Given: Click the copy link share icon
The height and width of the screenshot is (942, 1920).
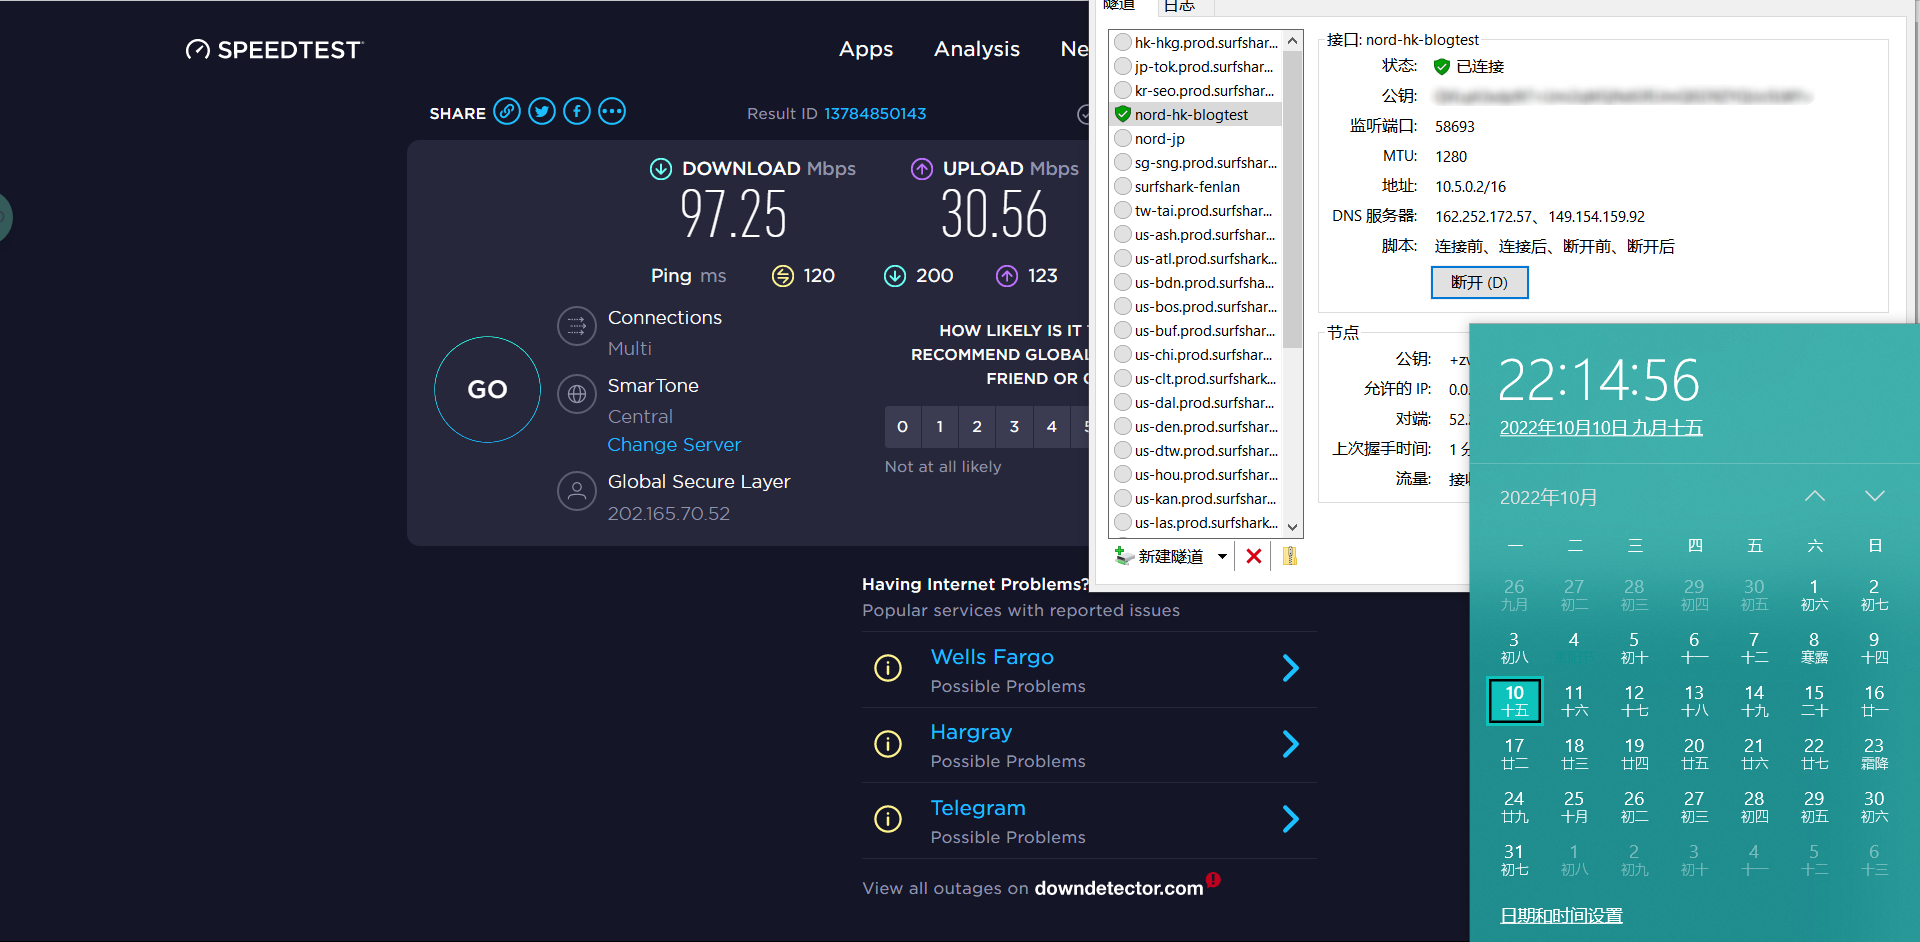Looking at the screenshot, I should 507,112.
